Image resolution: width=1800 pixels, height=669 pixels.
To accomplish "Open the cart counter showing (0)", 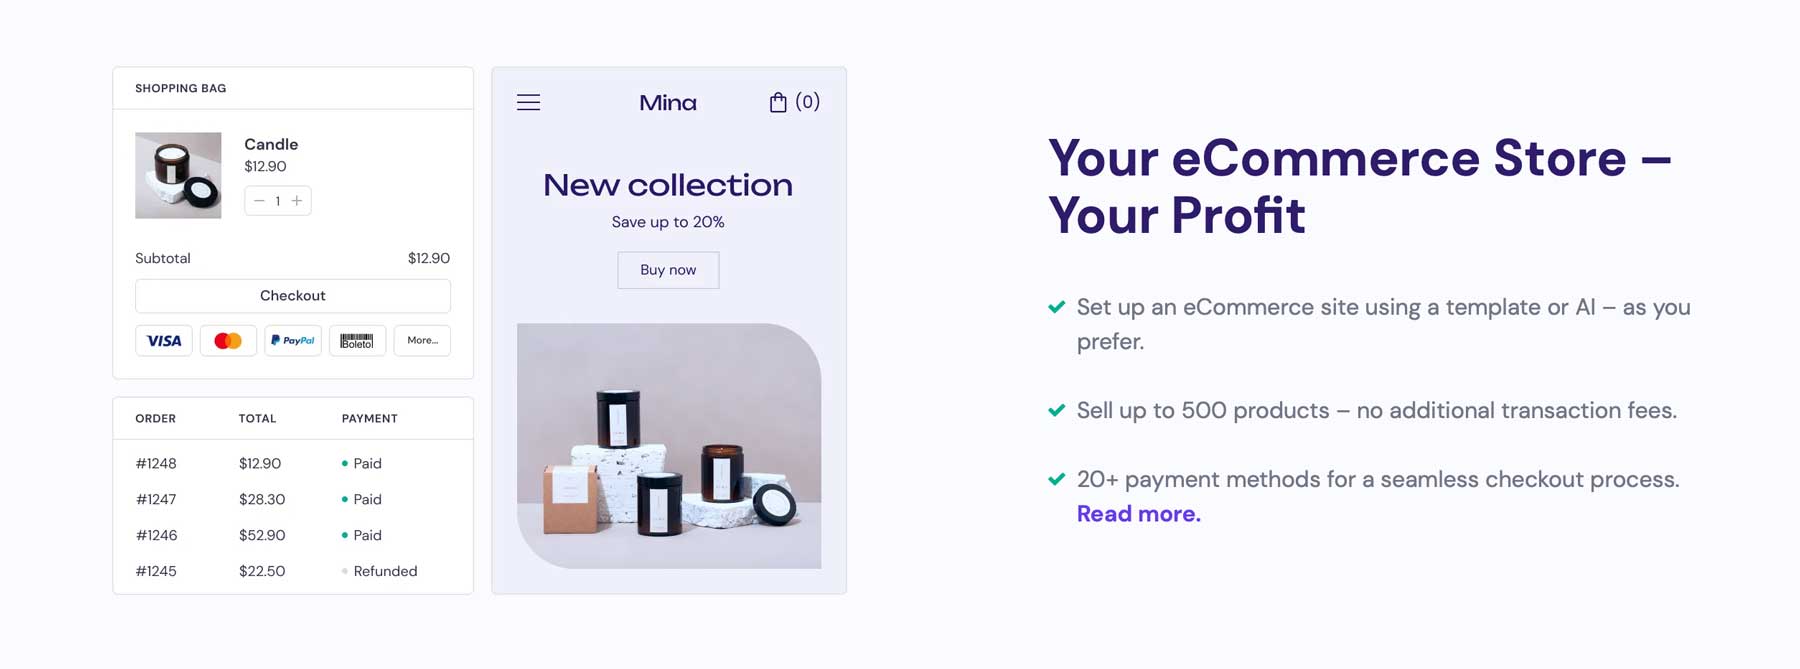I will (x=807, y=101).
